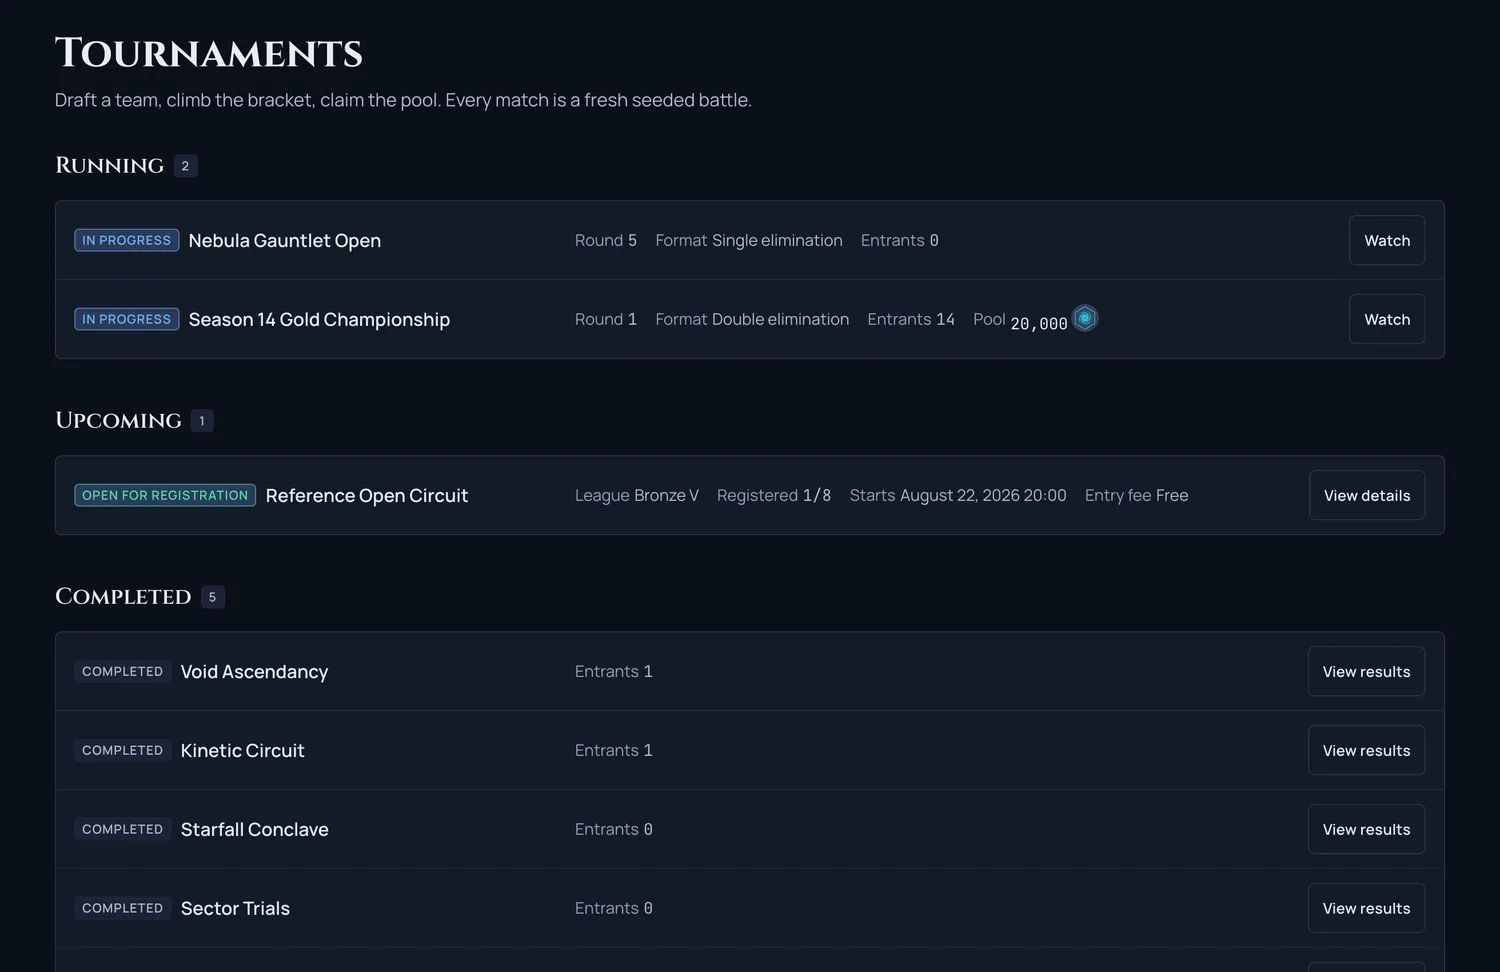Screen dimensions: 1500x972
Task: Watch the Season 14 Gold Championship
Action: [x=1387, y=319]
